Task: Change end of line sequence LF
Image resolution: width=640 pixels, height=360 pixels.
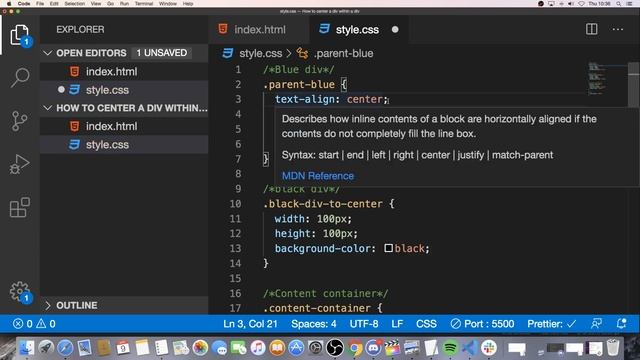Action: coord(397,324)
